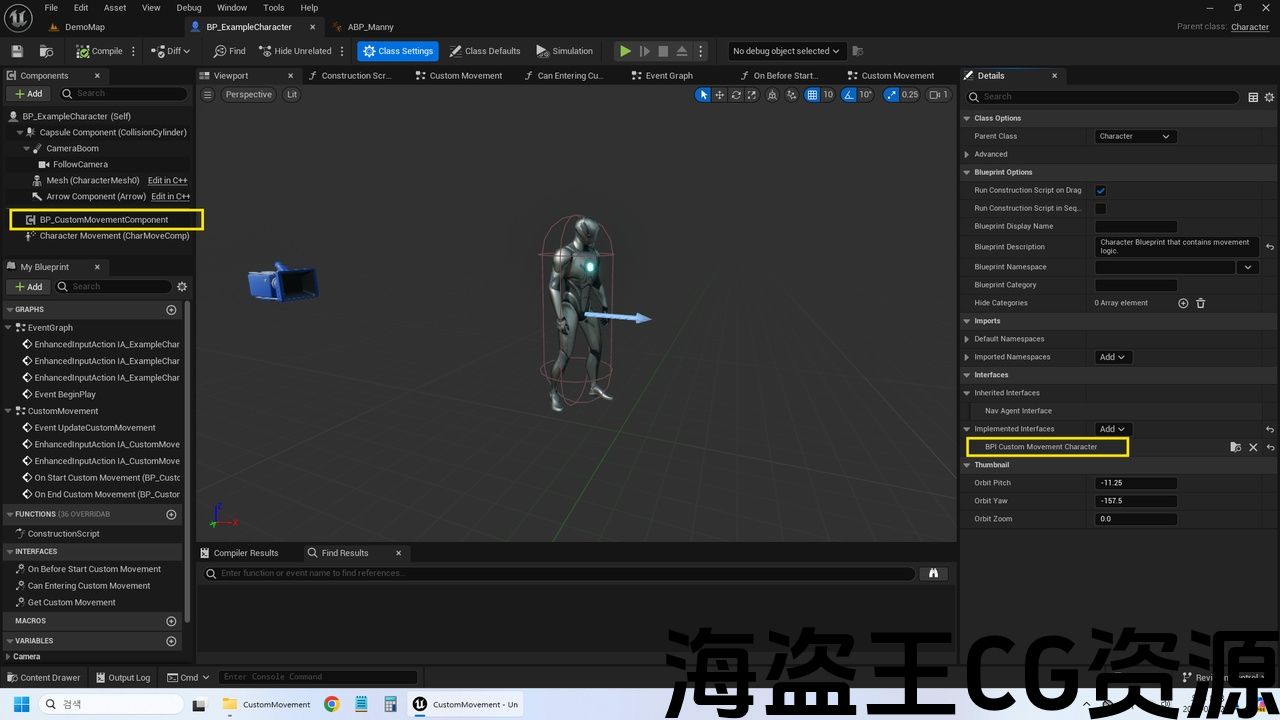Image resolution: width=1280 pixels, height=720 pixels.
Task: Switch to the Event Graph tab
Action: click(668, 76)
